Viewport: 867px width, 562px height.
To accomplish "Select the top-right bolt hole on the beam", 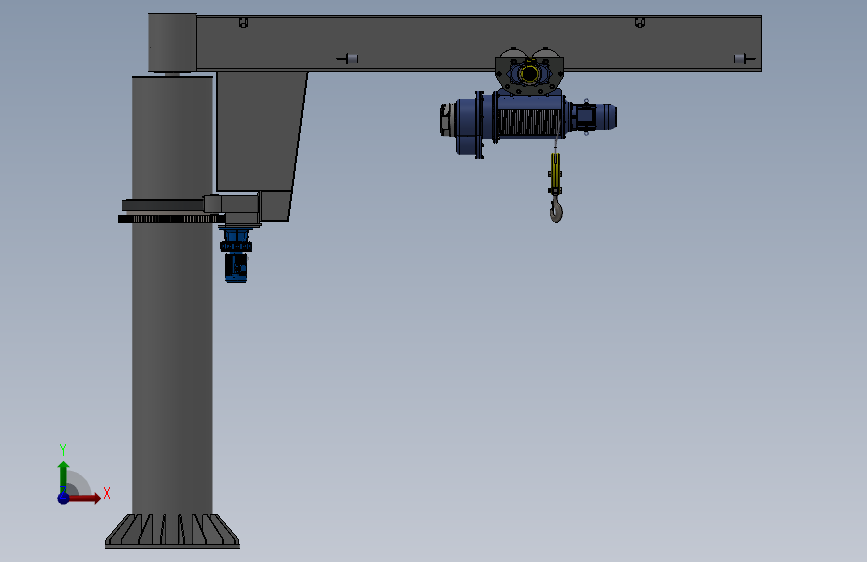I will (640, 23).
